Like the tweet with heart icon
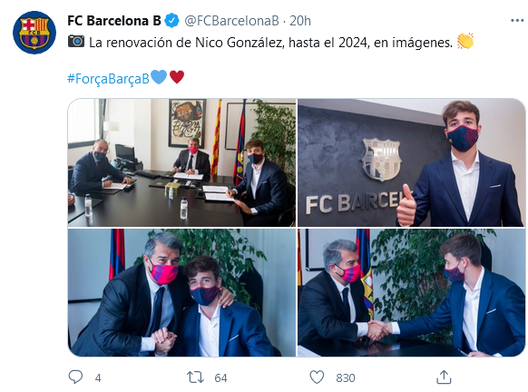 coord(317,377)
